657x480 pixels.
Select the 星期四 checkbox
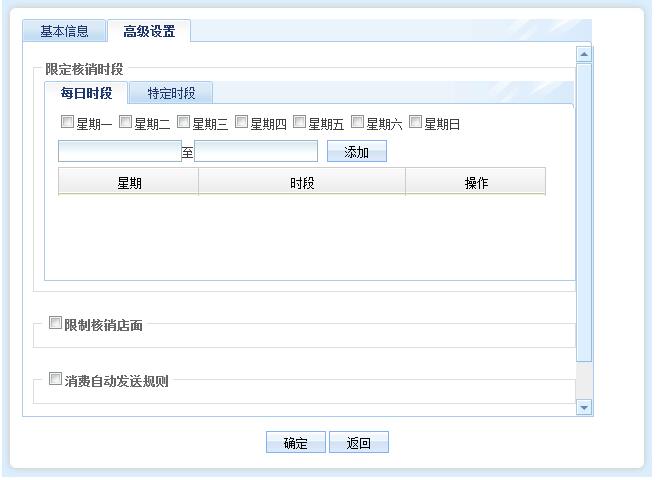tap(241, 123)
